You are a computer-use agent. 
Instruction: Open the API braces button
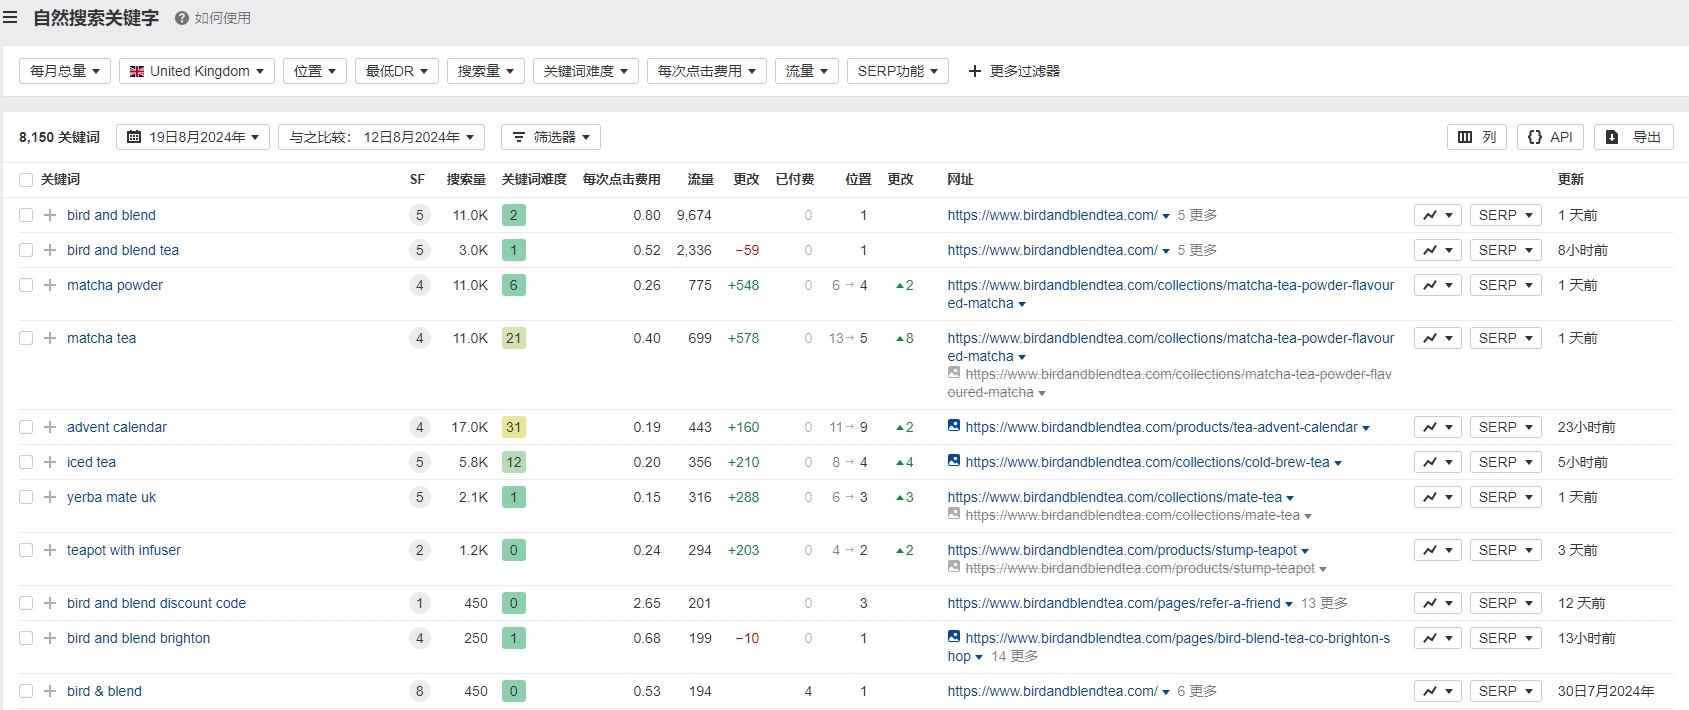(x=1550, y=137)
